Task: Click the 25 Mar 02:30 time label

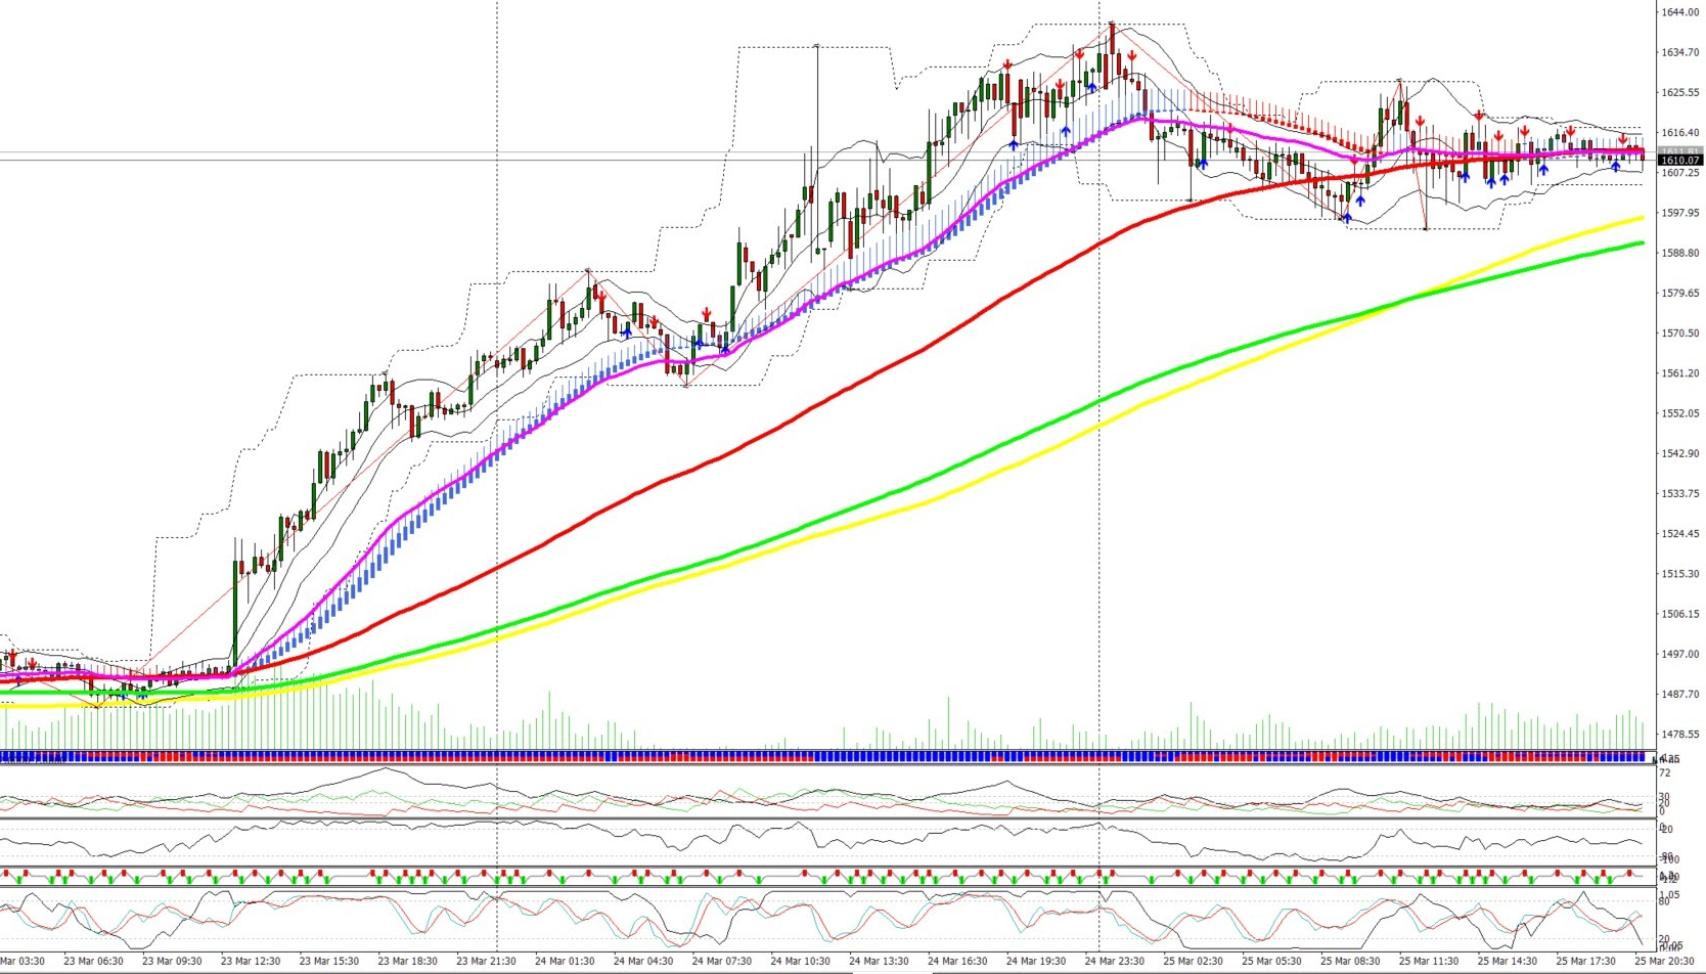Action: coord(1193,961)
